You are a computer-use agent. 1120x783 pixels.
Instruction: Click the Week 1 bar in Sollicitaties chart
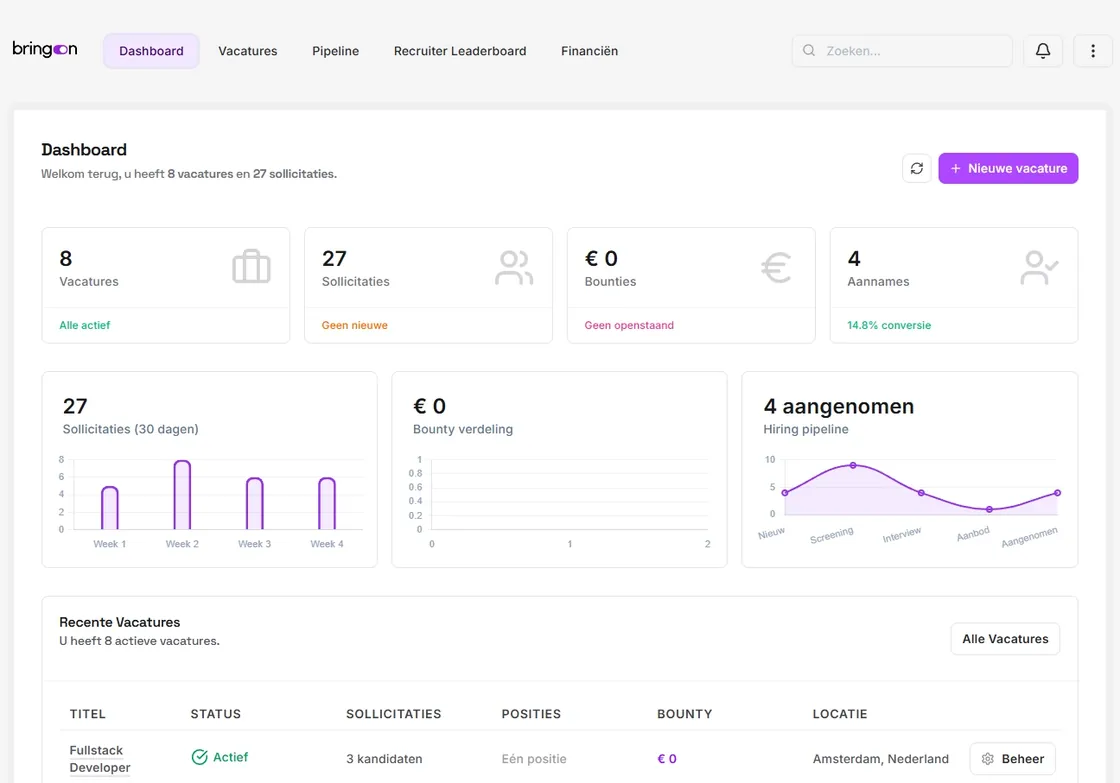[x=109, y=508]
